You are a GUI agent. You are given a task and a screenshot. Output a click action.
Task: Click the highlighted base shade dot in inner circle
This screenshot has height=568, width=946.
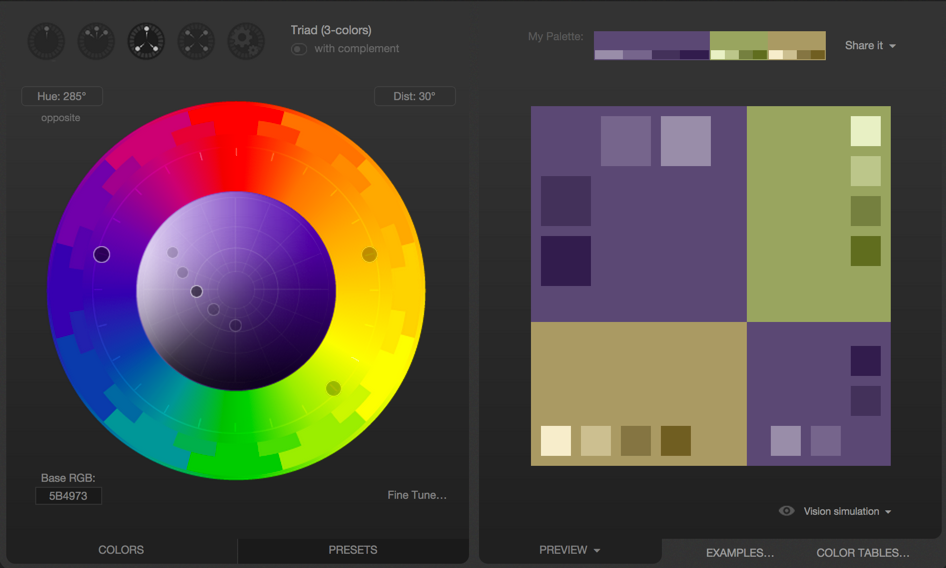click(196, 292)
